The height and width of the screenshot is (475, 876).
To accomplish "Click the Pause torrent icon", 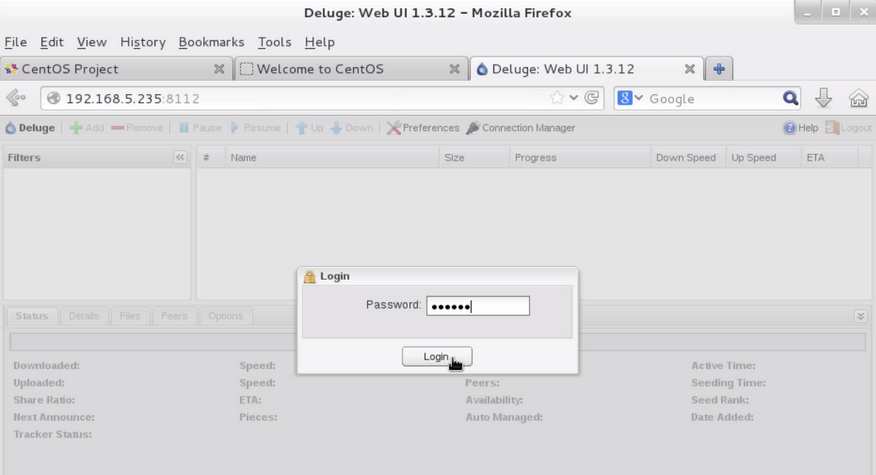I will [184, 128].
